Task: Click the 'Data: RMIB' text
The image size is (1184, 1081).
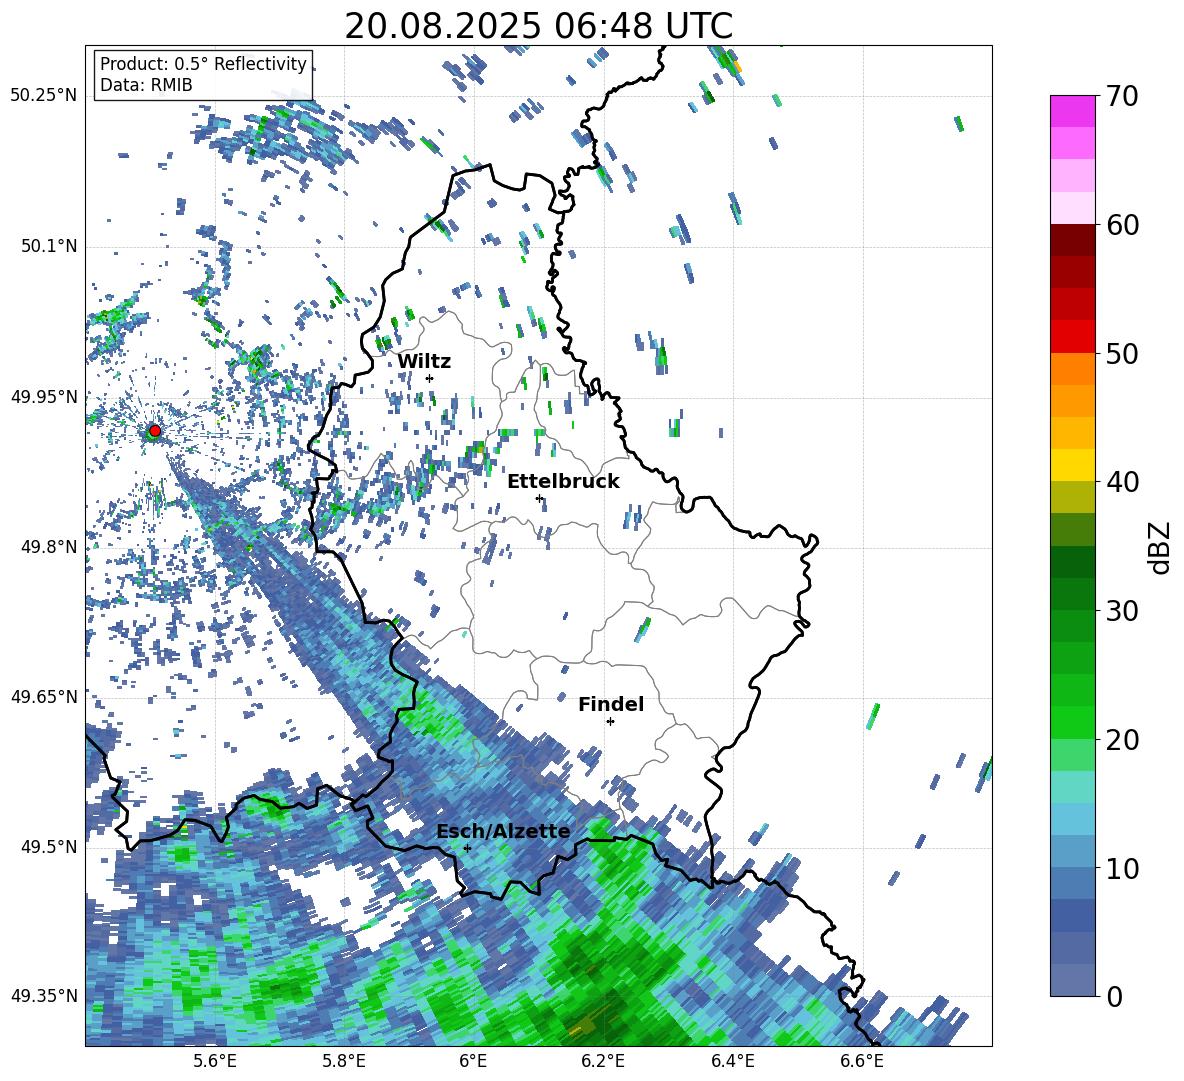Action: (x=146, y=85)
